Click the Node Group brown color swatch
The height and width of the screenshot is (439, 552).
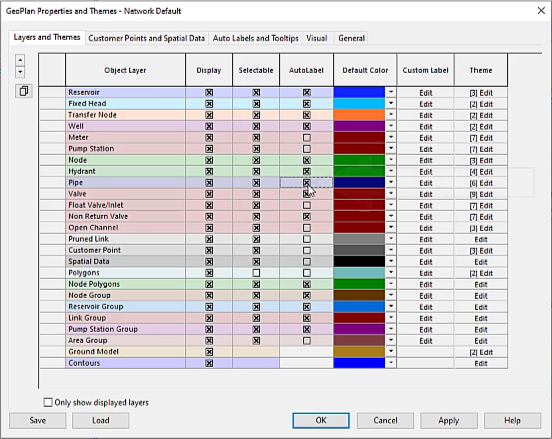[x=359, y=295]
